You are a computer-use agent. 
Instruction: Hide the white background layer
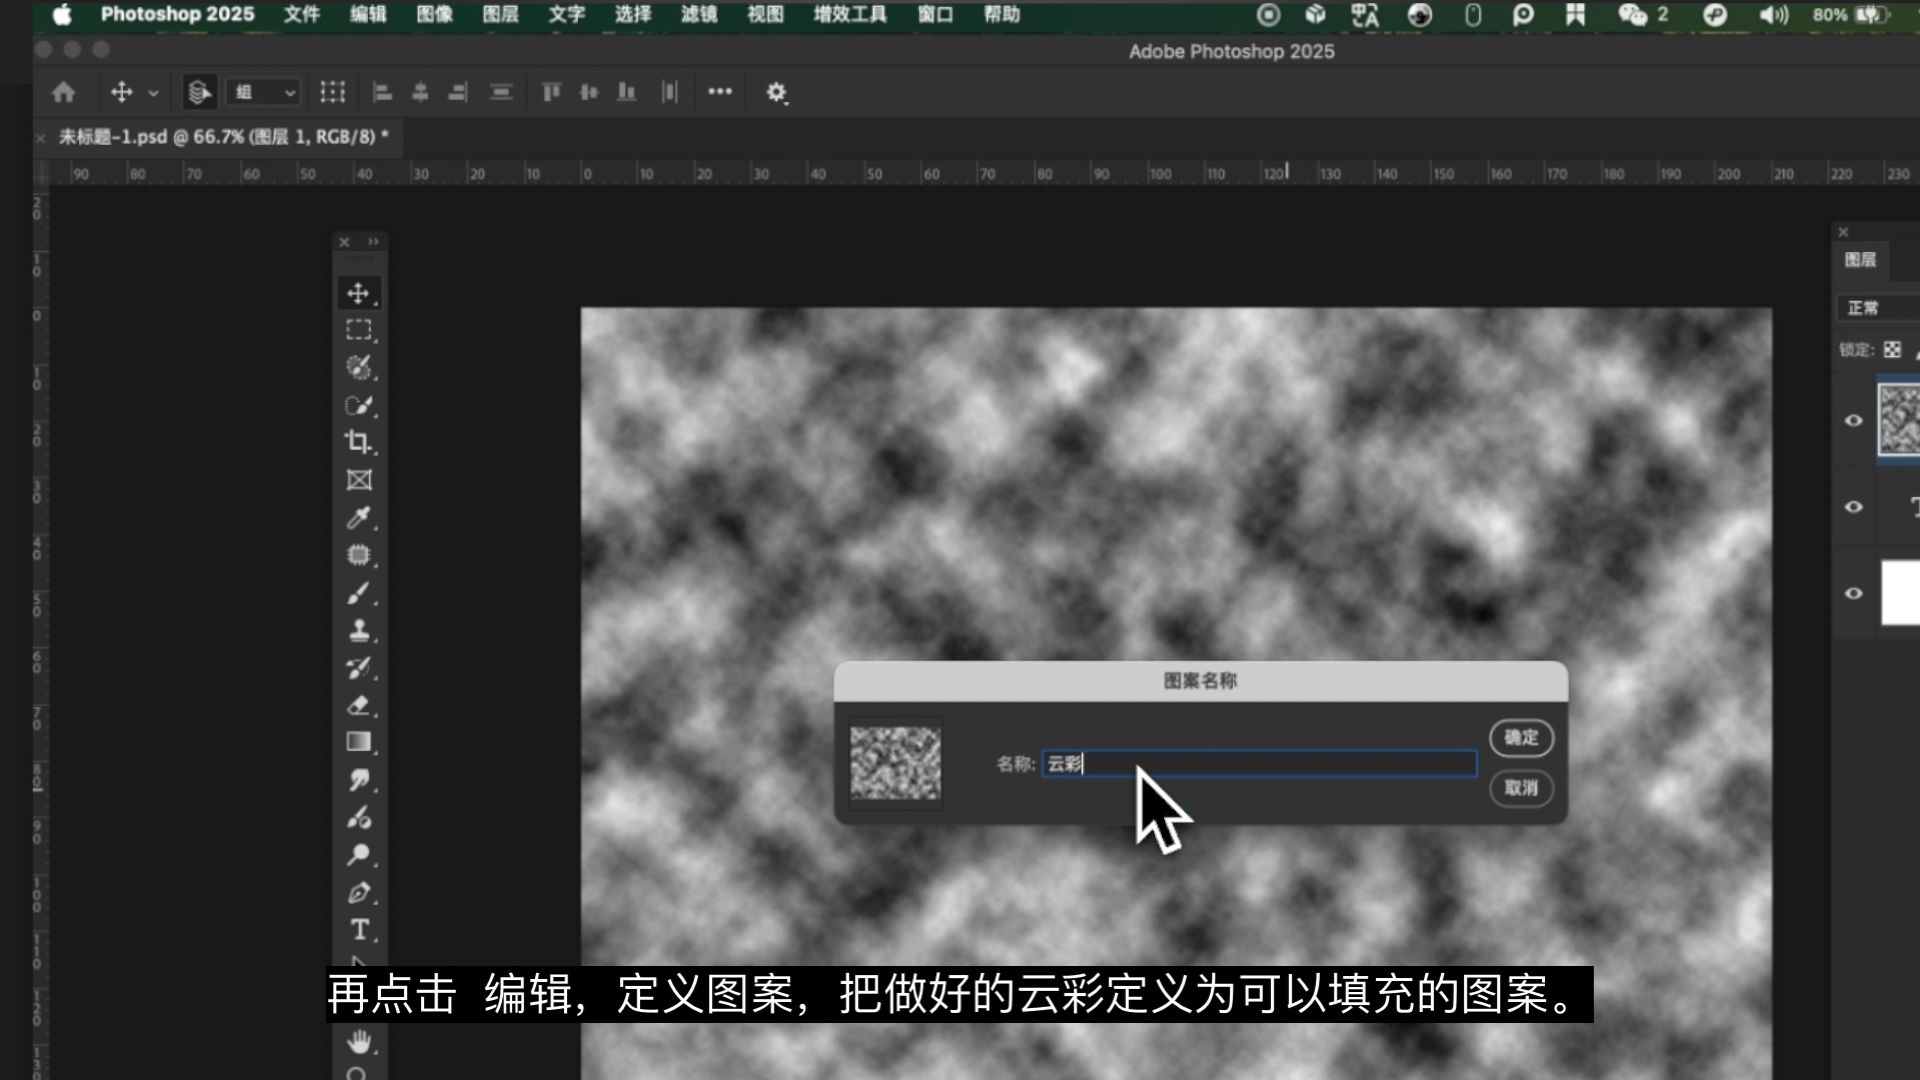coord(1853,593)
